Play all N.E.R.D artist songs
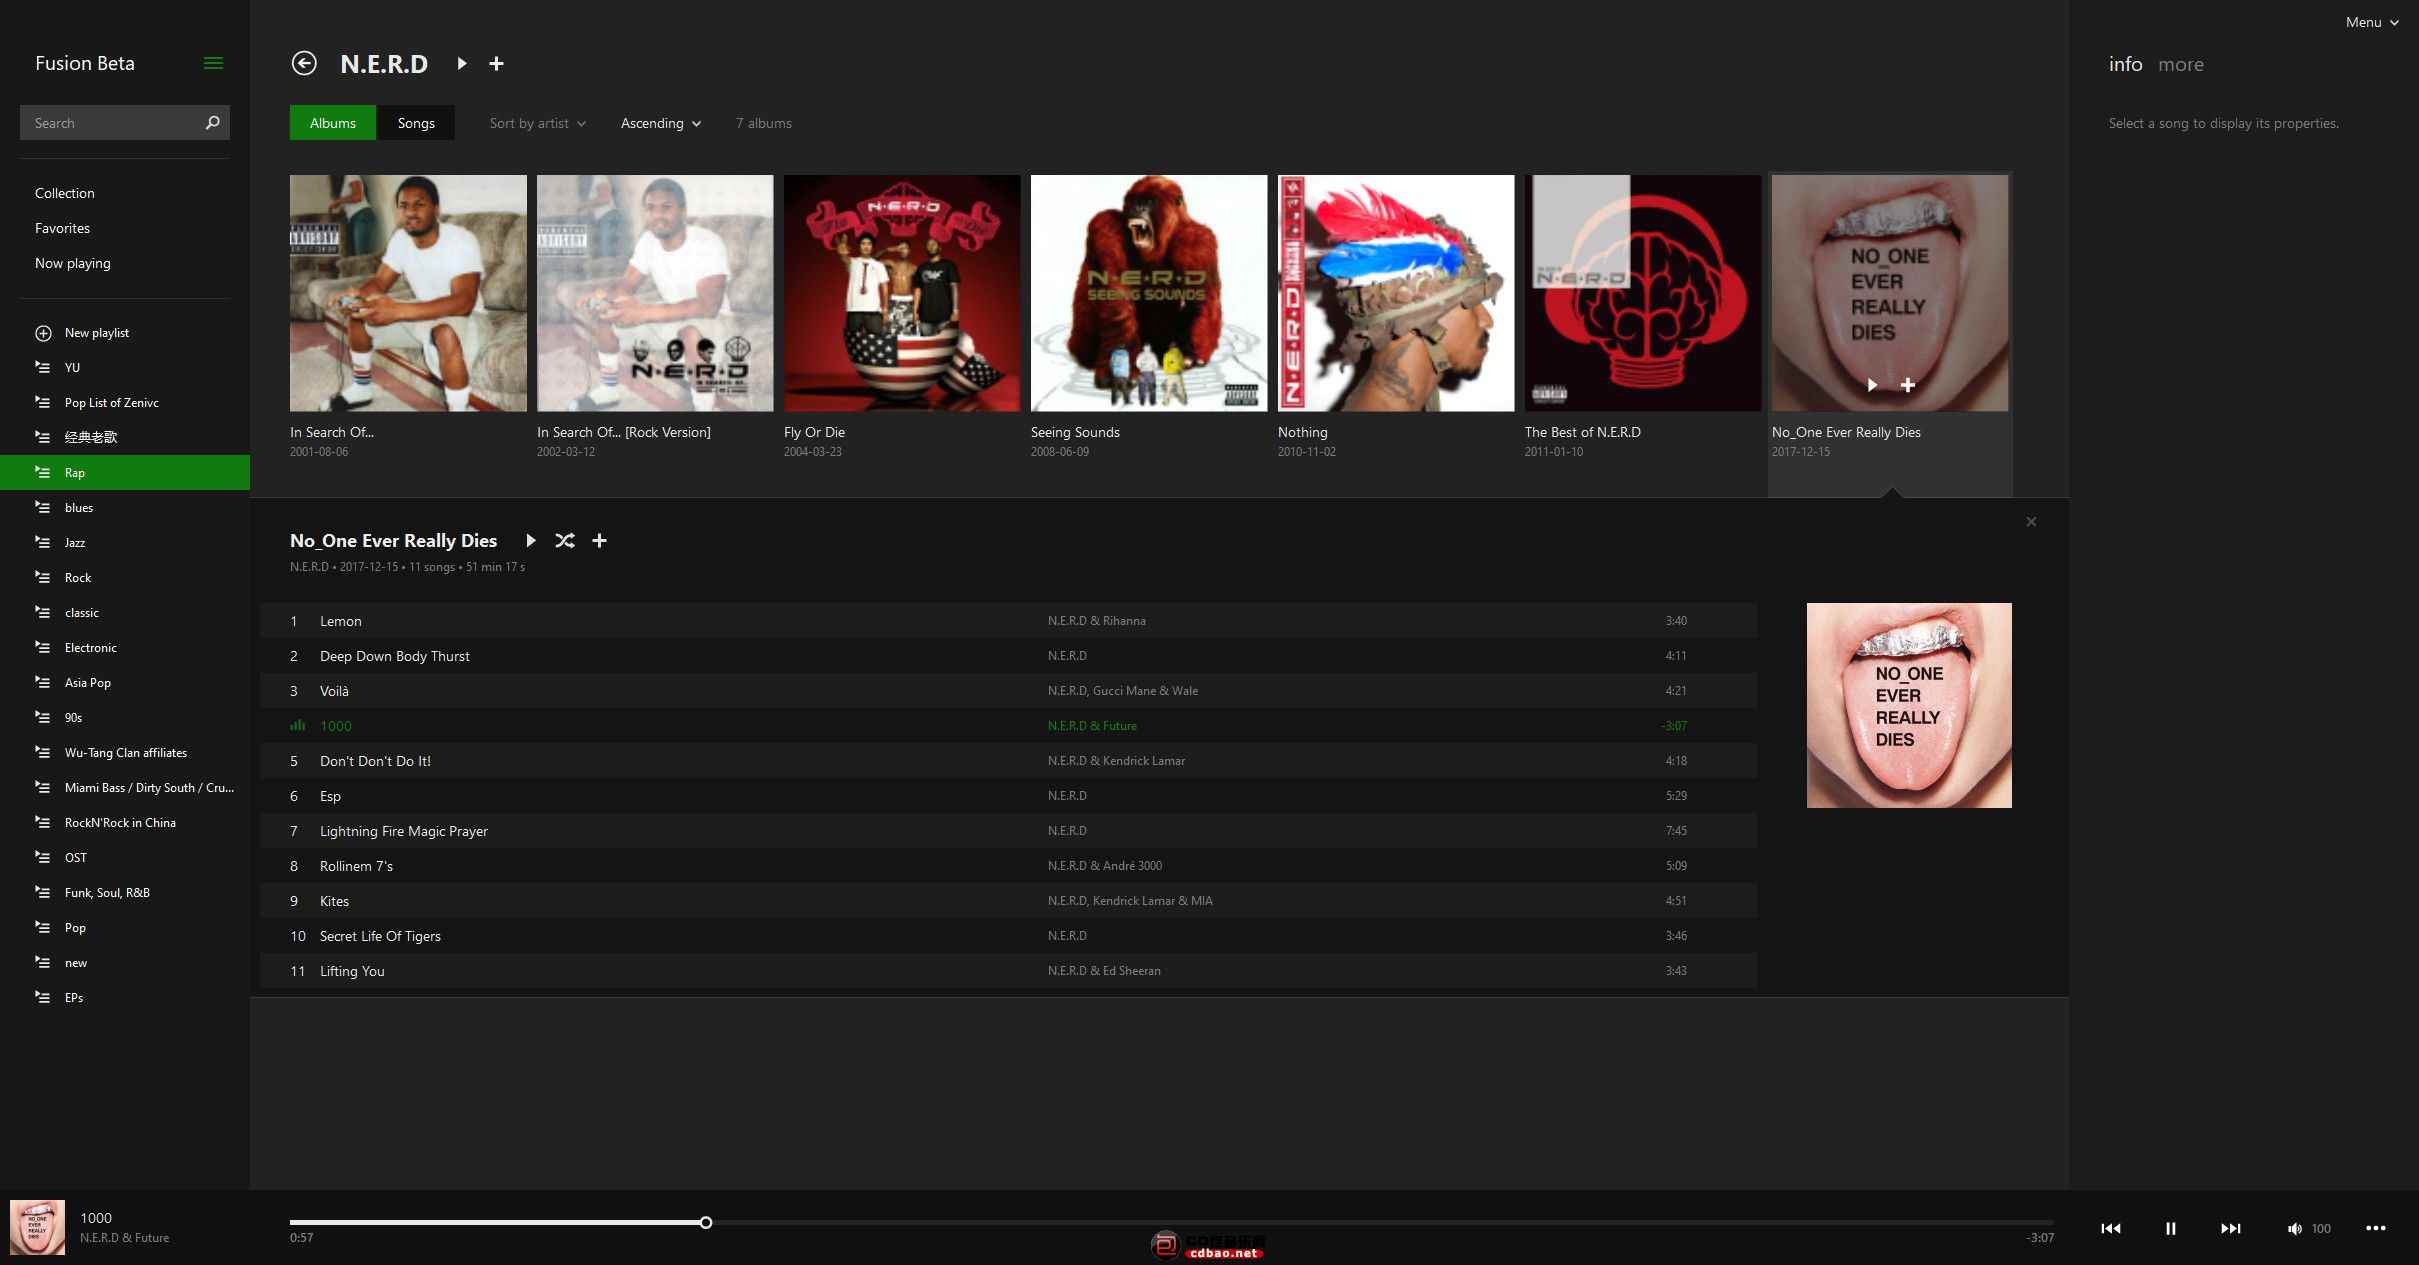The image size is (2419, 1265). coord(461,63)
